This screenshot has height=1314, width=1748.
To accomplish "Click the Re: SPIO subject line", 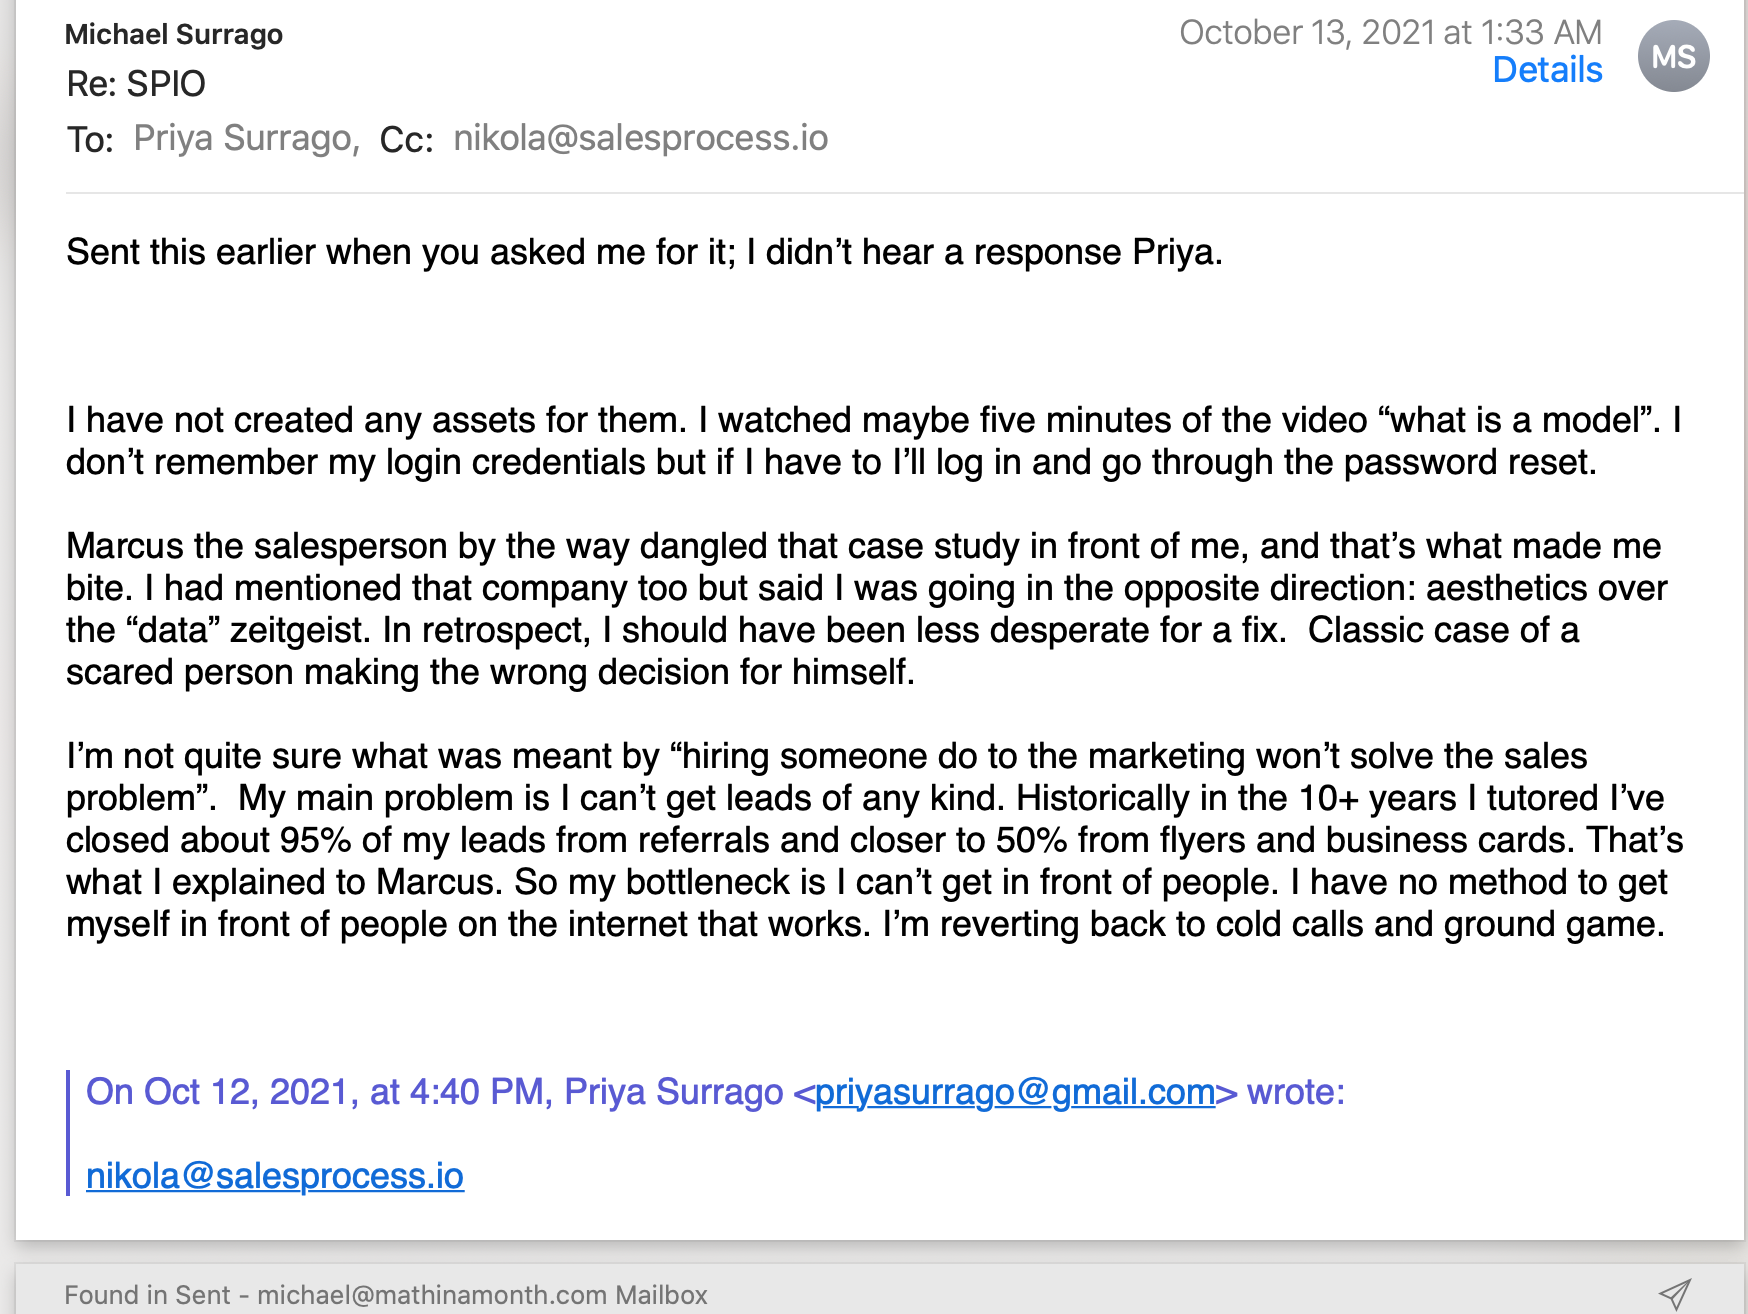I will coord(136,84).
